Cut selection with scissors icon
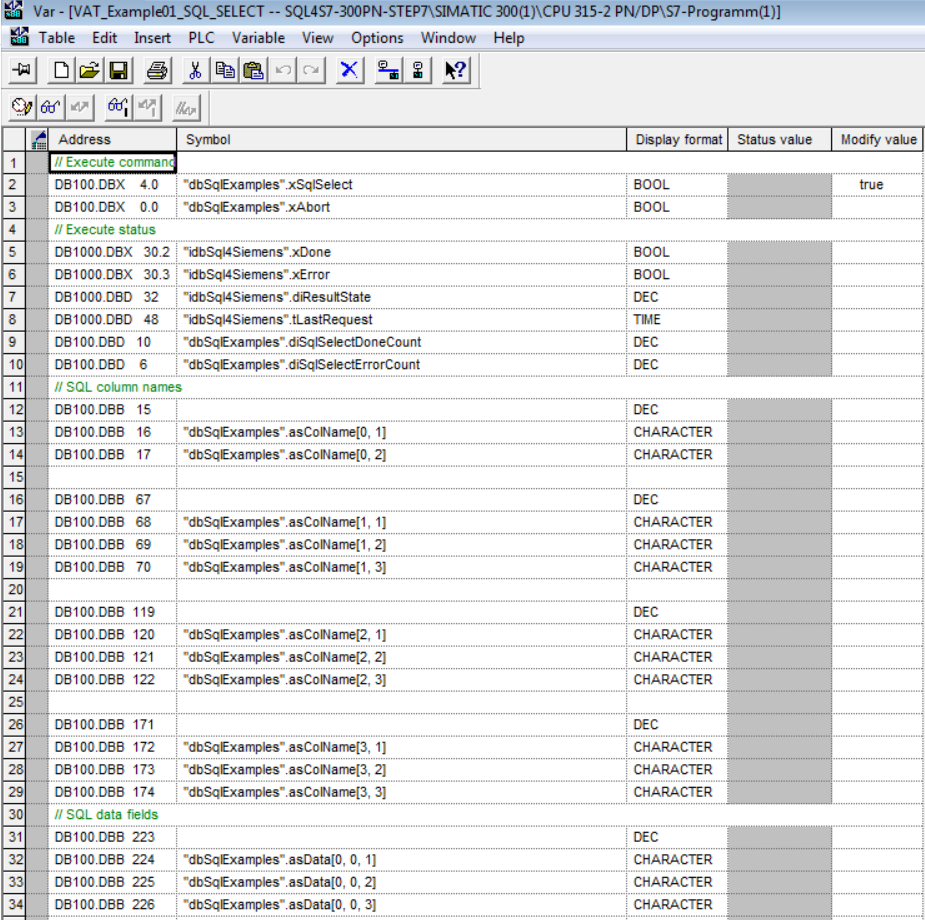Viewport: 925px width, 920px height. click(196, 70)
